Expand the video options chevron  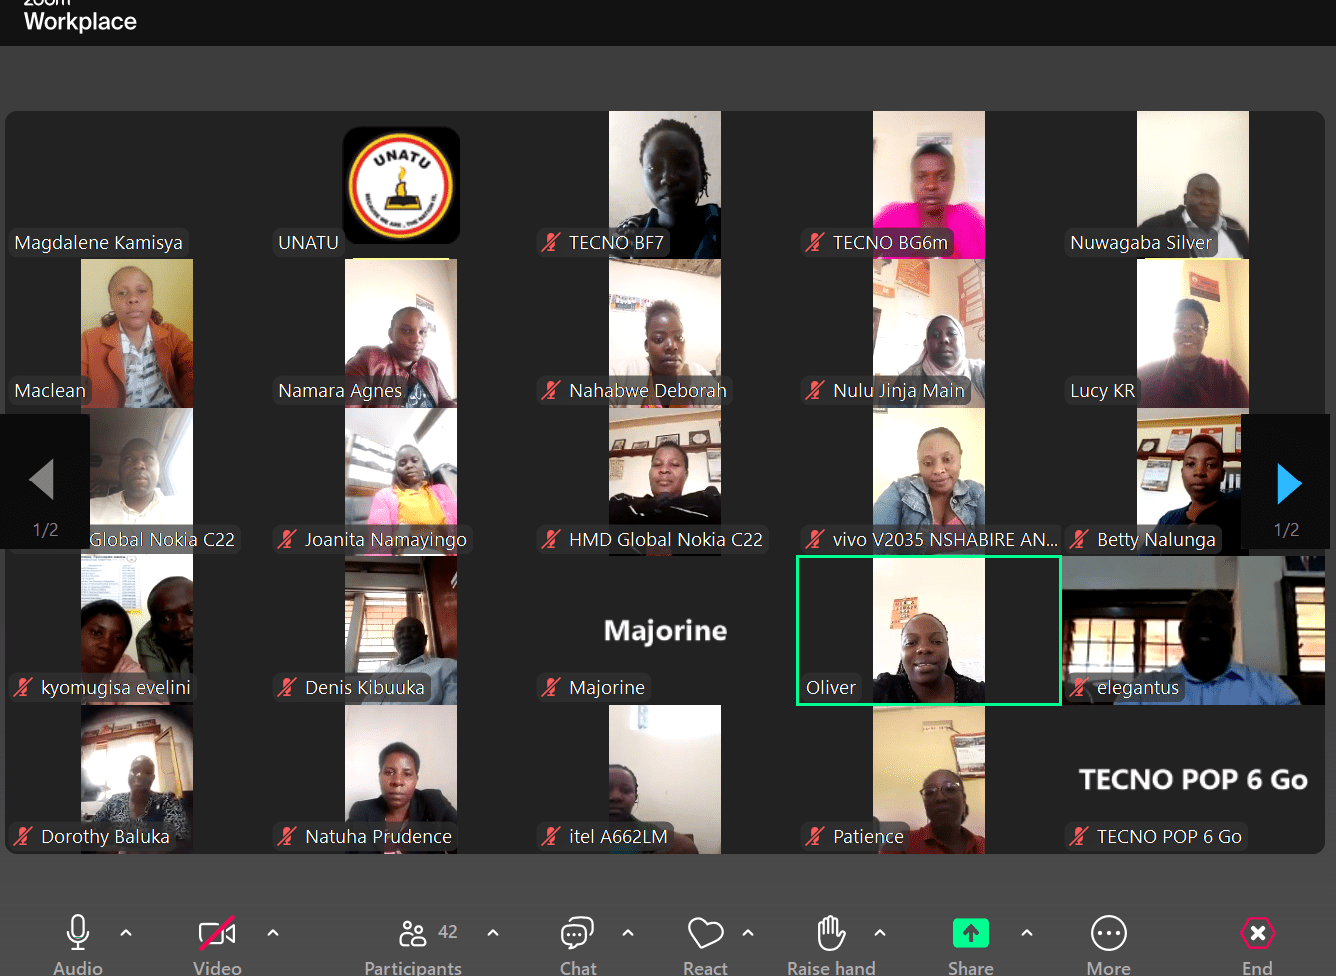click(273, 933)
